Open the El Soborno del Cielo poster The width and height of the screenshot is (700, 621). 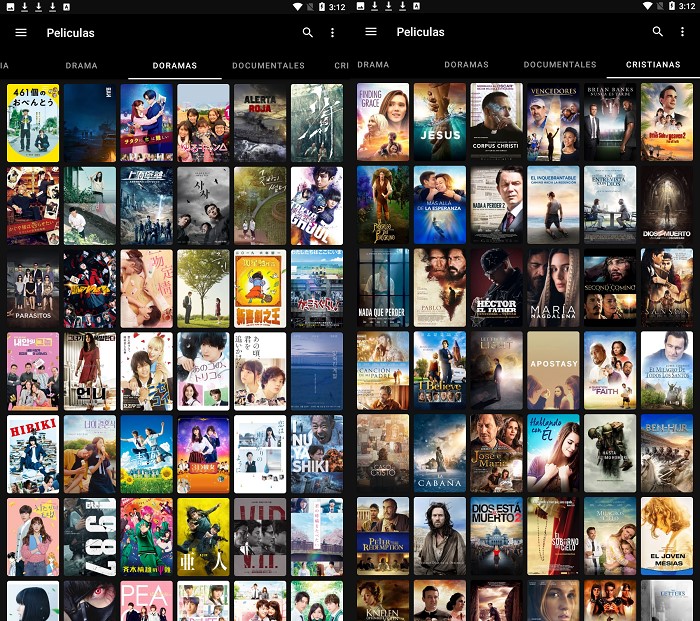553,536
